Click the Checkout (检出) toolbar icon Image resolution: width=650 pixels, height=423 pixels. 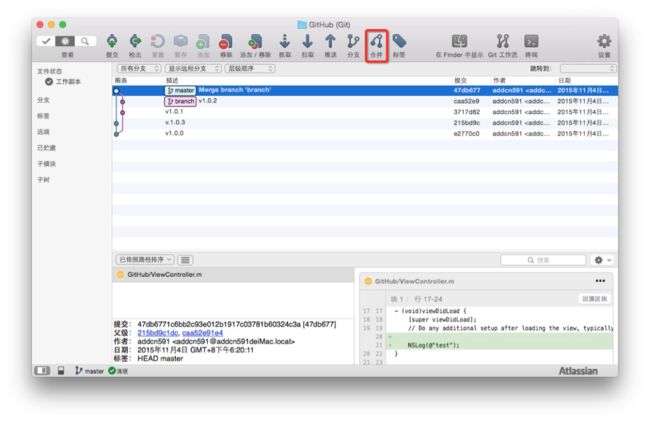(135, 41)
